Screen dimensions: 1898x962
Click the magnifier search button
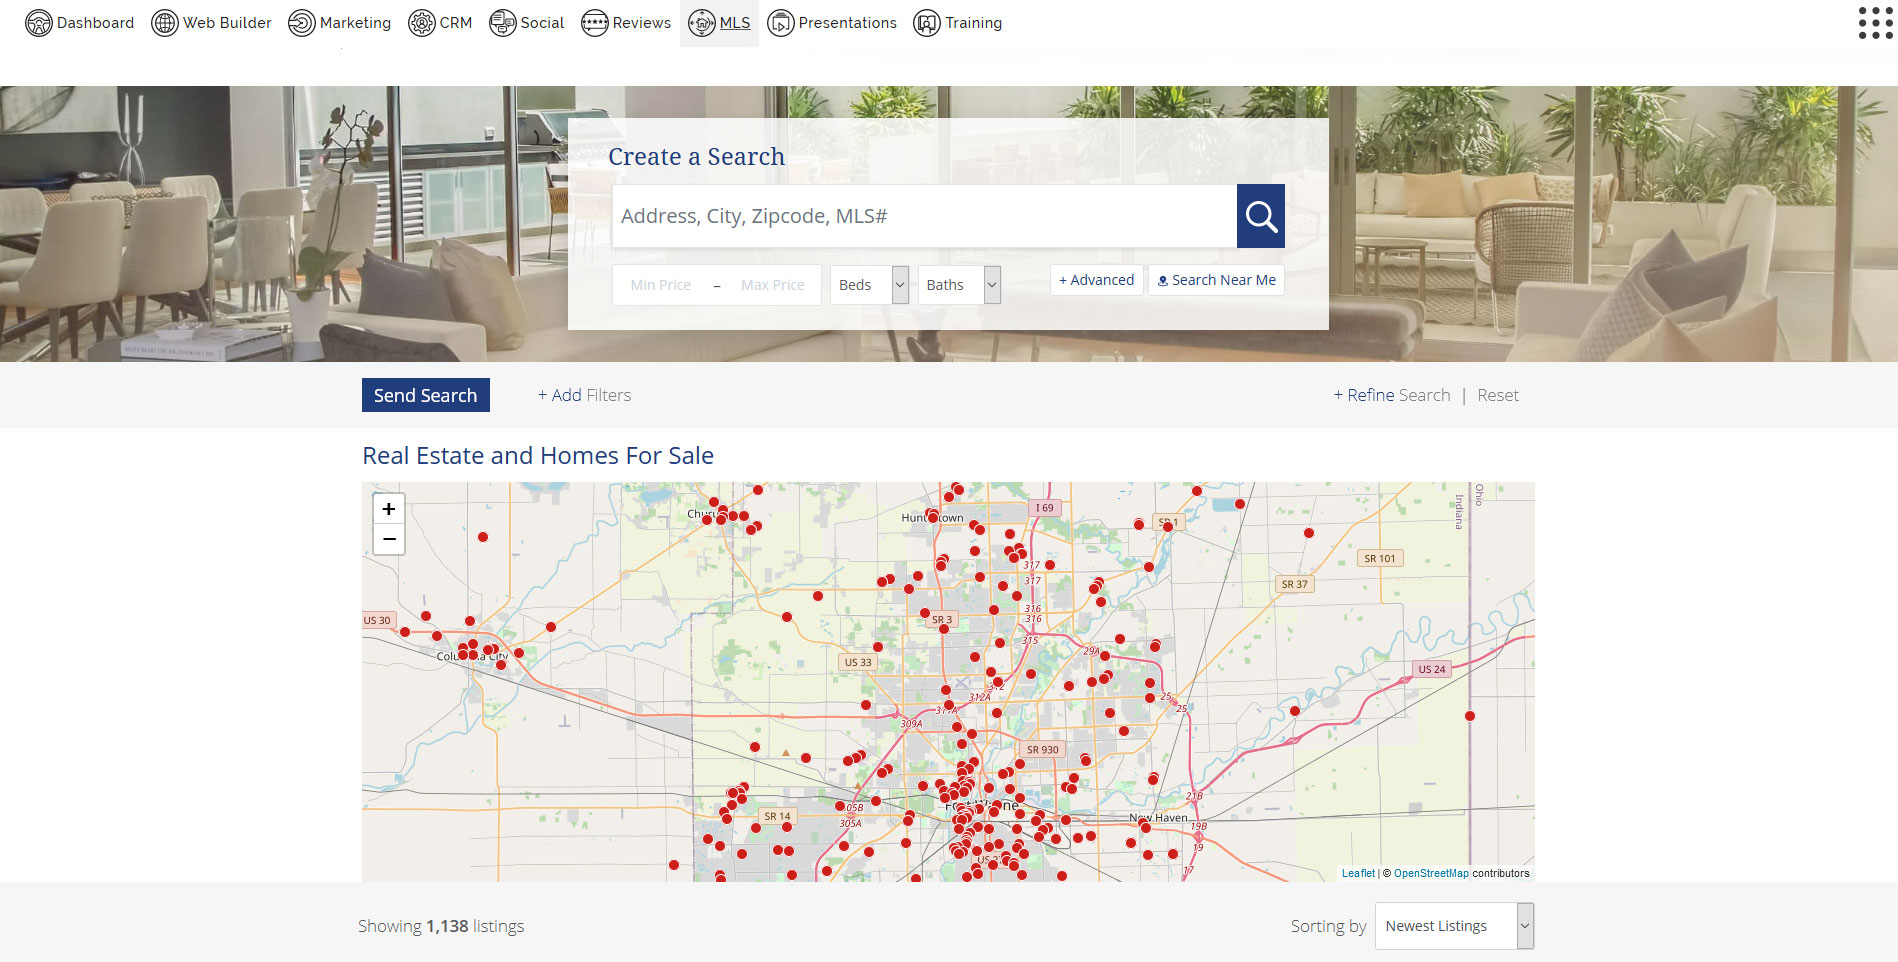tap(1261, 216)
